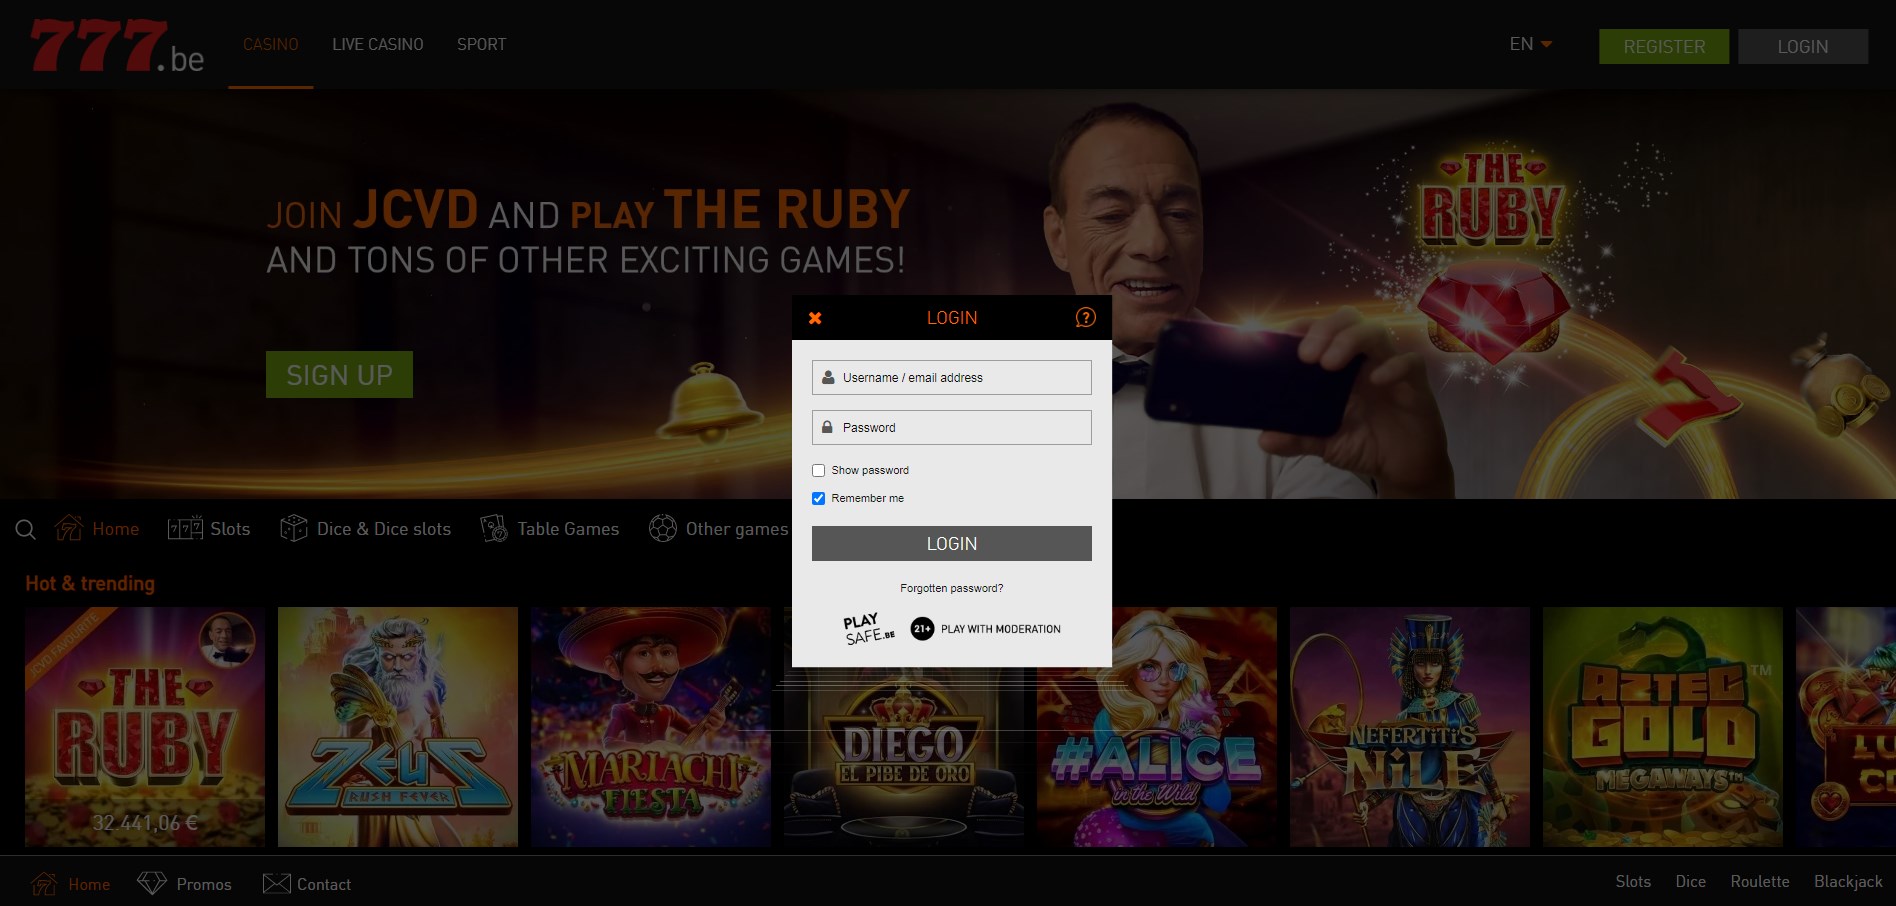Screen dimensions: 1896x906
Task: Open Contact in the footer bar
Action: pyautogui.click(x=307, y=884)
